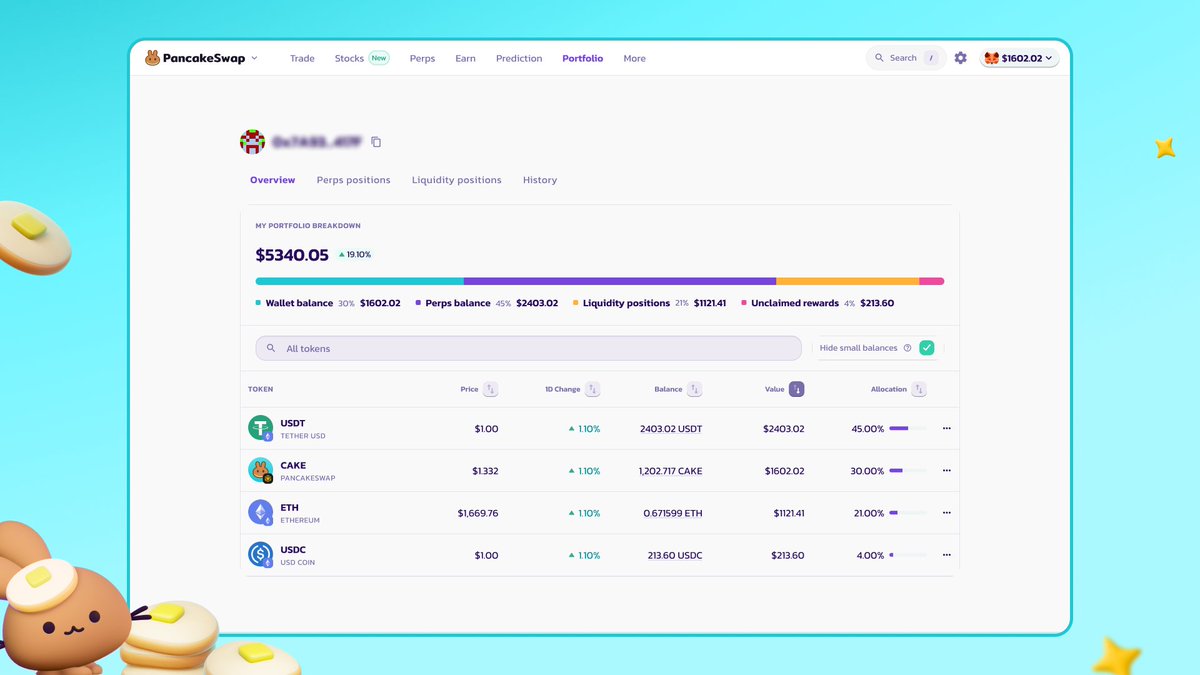Click the 213.60 USDC balance cell
Image resolution: width=1200 pixels, height=675 pixels.
pos(675,555)
